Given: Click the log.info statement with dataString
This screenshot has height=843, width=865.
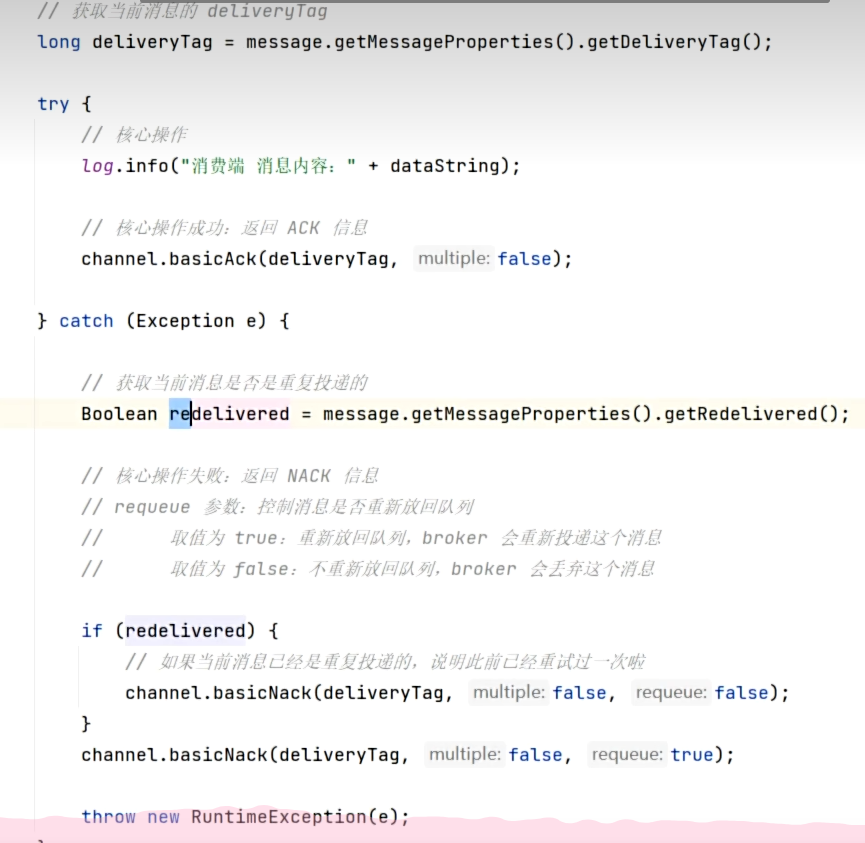Looking at the screenshot, I should (x=301, y=166).
